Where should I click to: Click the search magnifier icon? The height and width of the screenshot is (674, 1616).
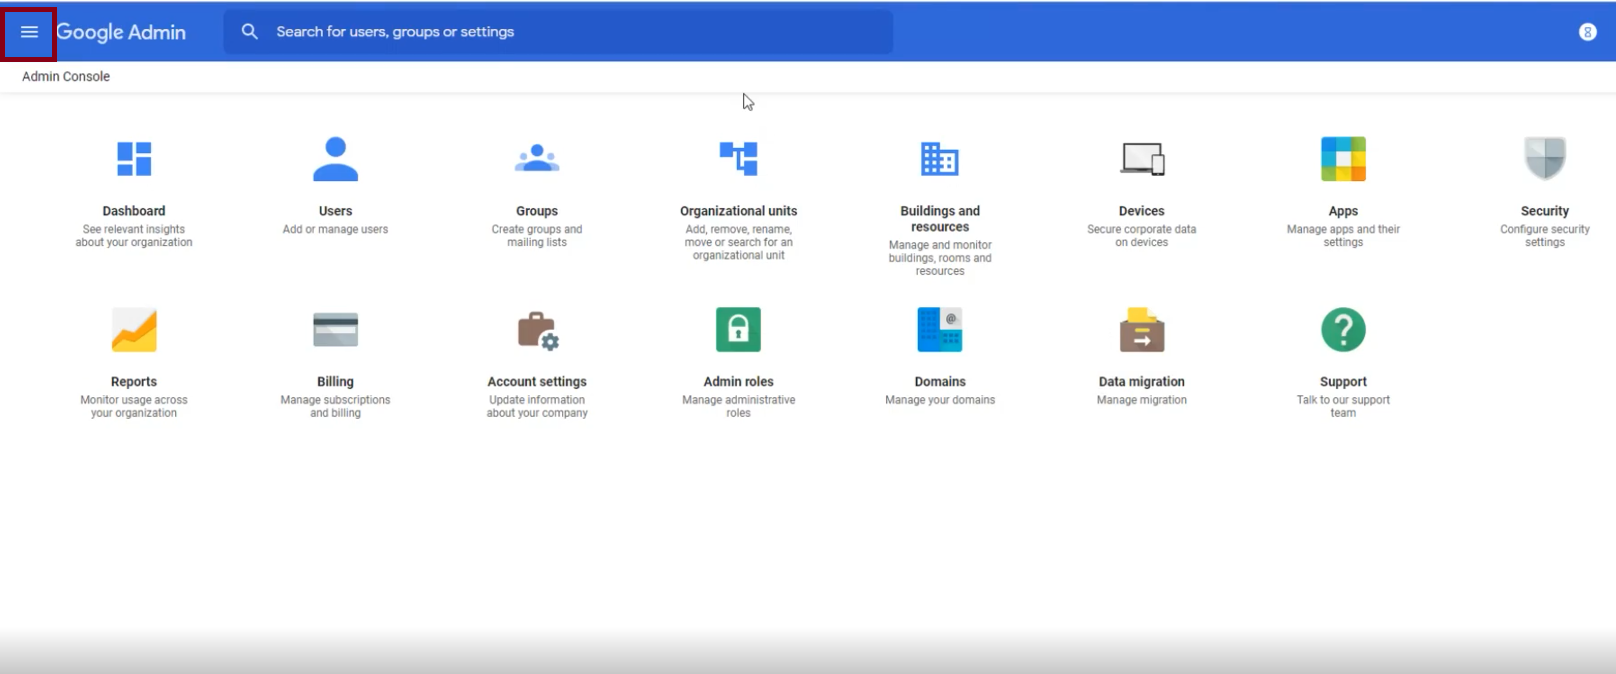point(250,32)
